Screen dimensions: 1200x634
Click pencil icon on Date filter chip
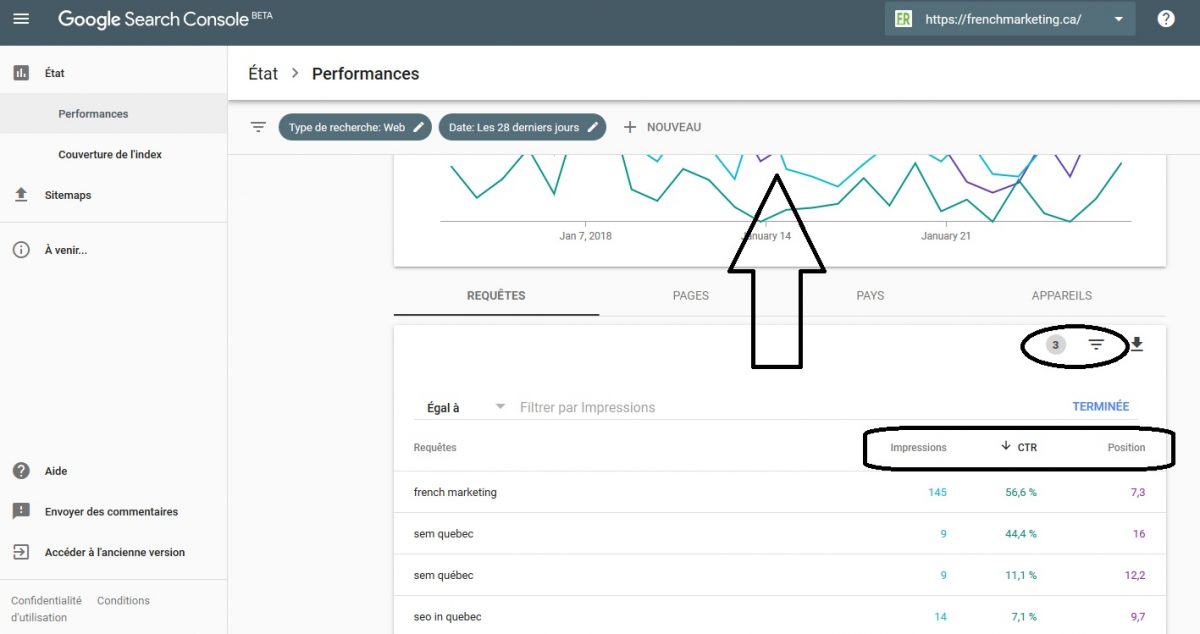click(593, 127)
